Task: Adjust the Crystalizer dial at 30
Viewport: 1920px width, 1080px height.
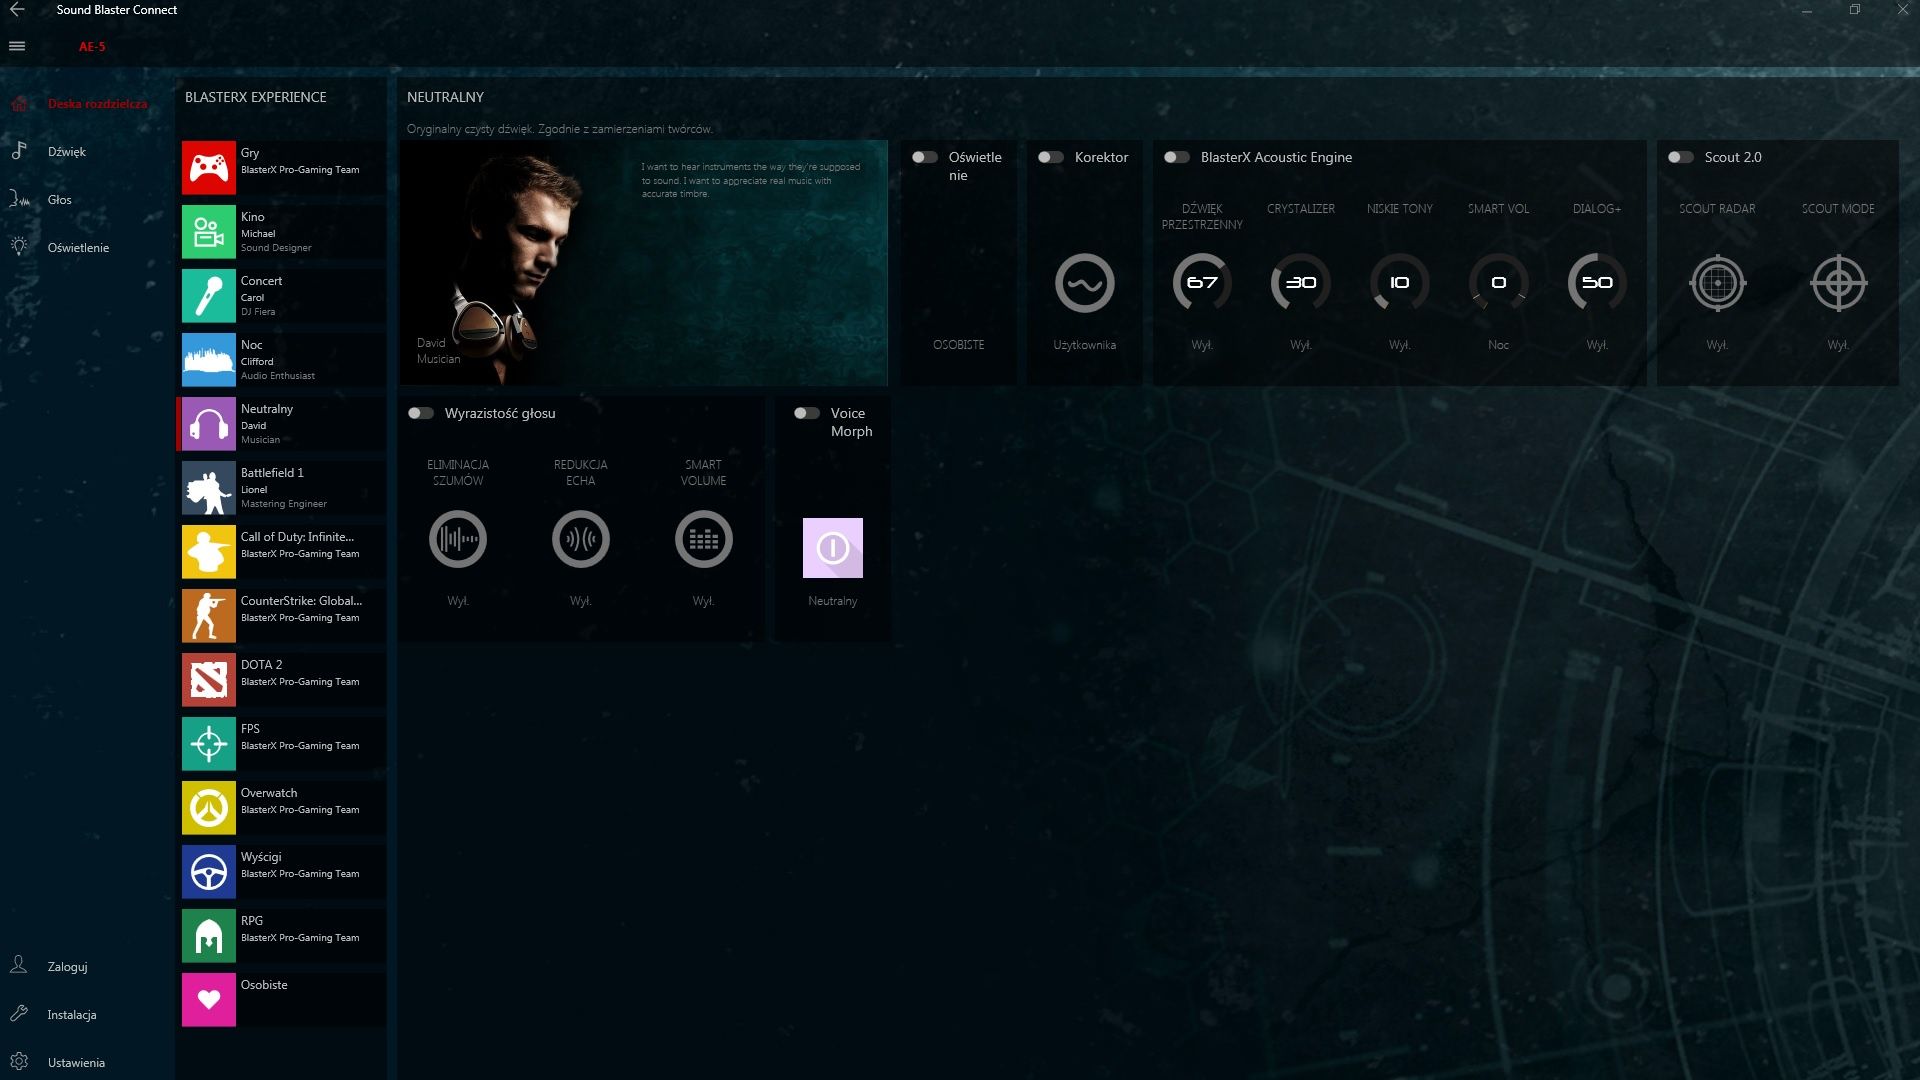Action: (x=1300, y=283)
